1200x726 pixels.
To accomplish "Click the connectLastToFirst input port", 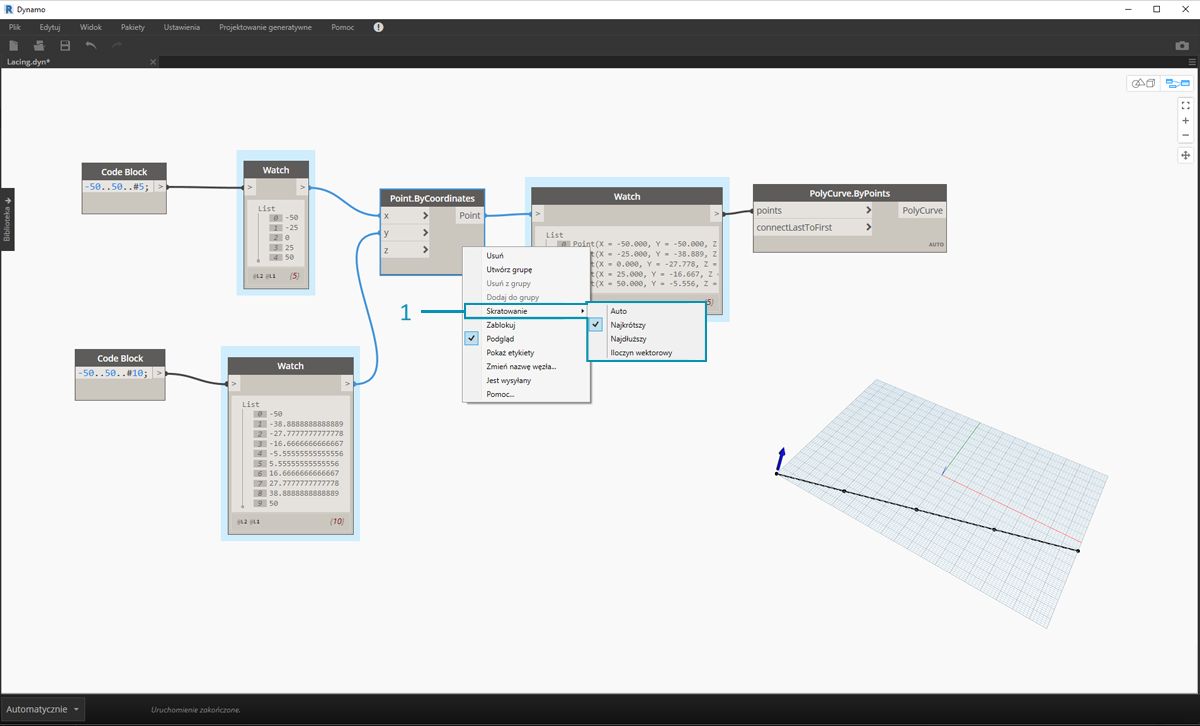I will pyautogui.click(x=813, y=227).
